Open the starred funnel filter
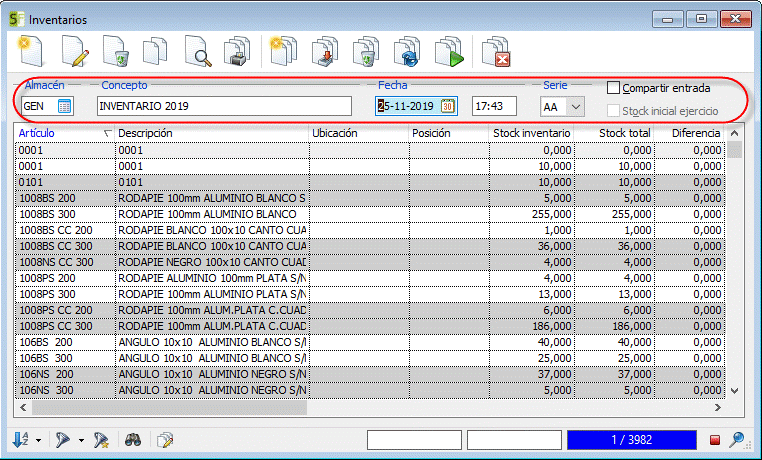This screenshot has width=762, height=460. pyautogui.click(x=101, y=440)
